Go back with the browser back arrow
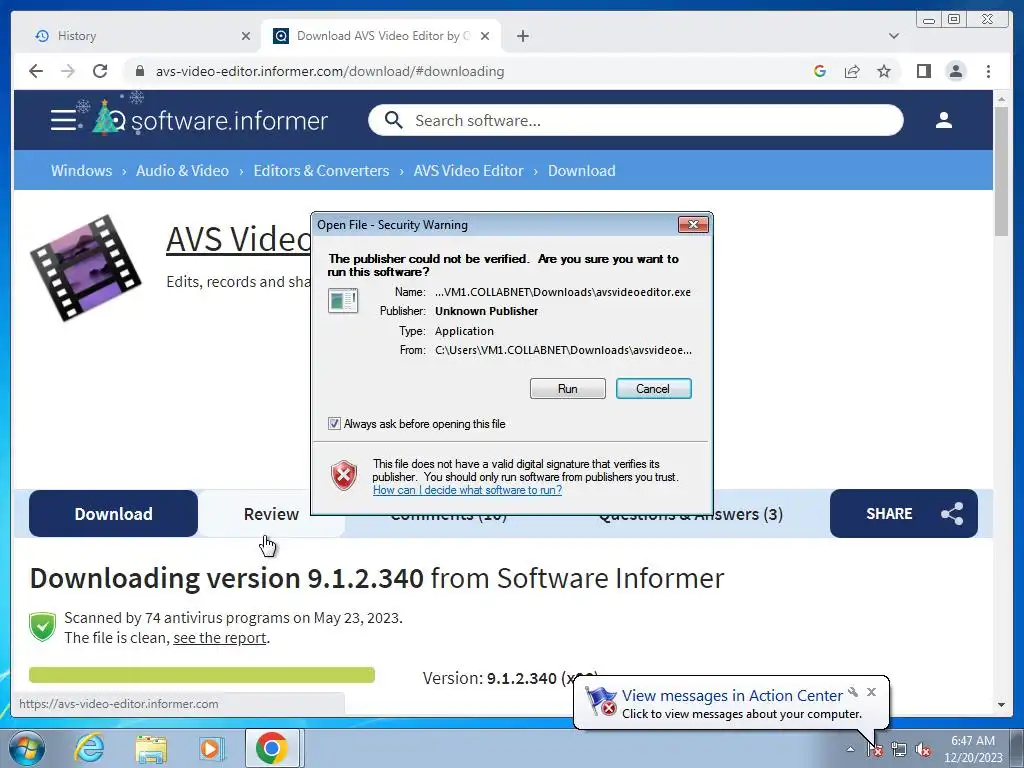1024x768 pixels. [36, 71]
